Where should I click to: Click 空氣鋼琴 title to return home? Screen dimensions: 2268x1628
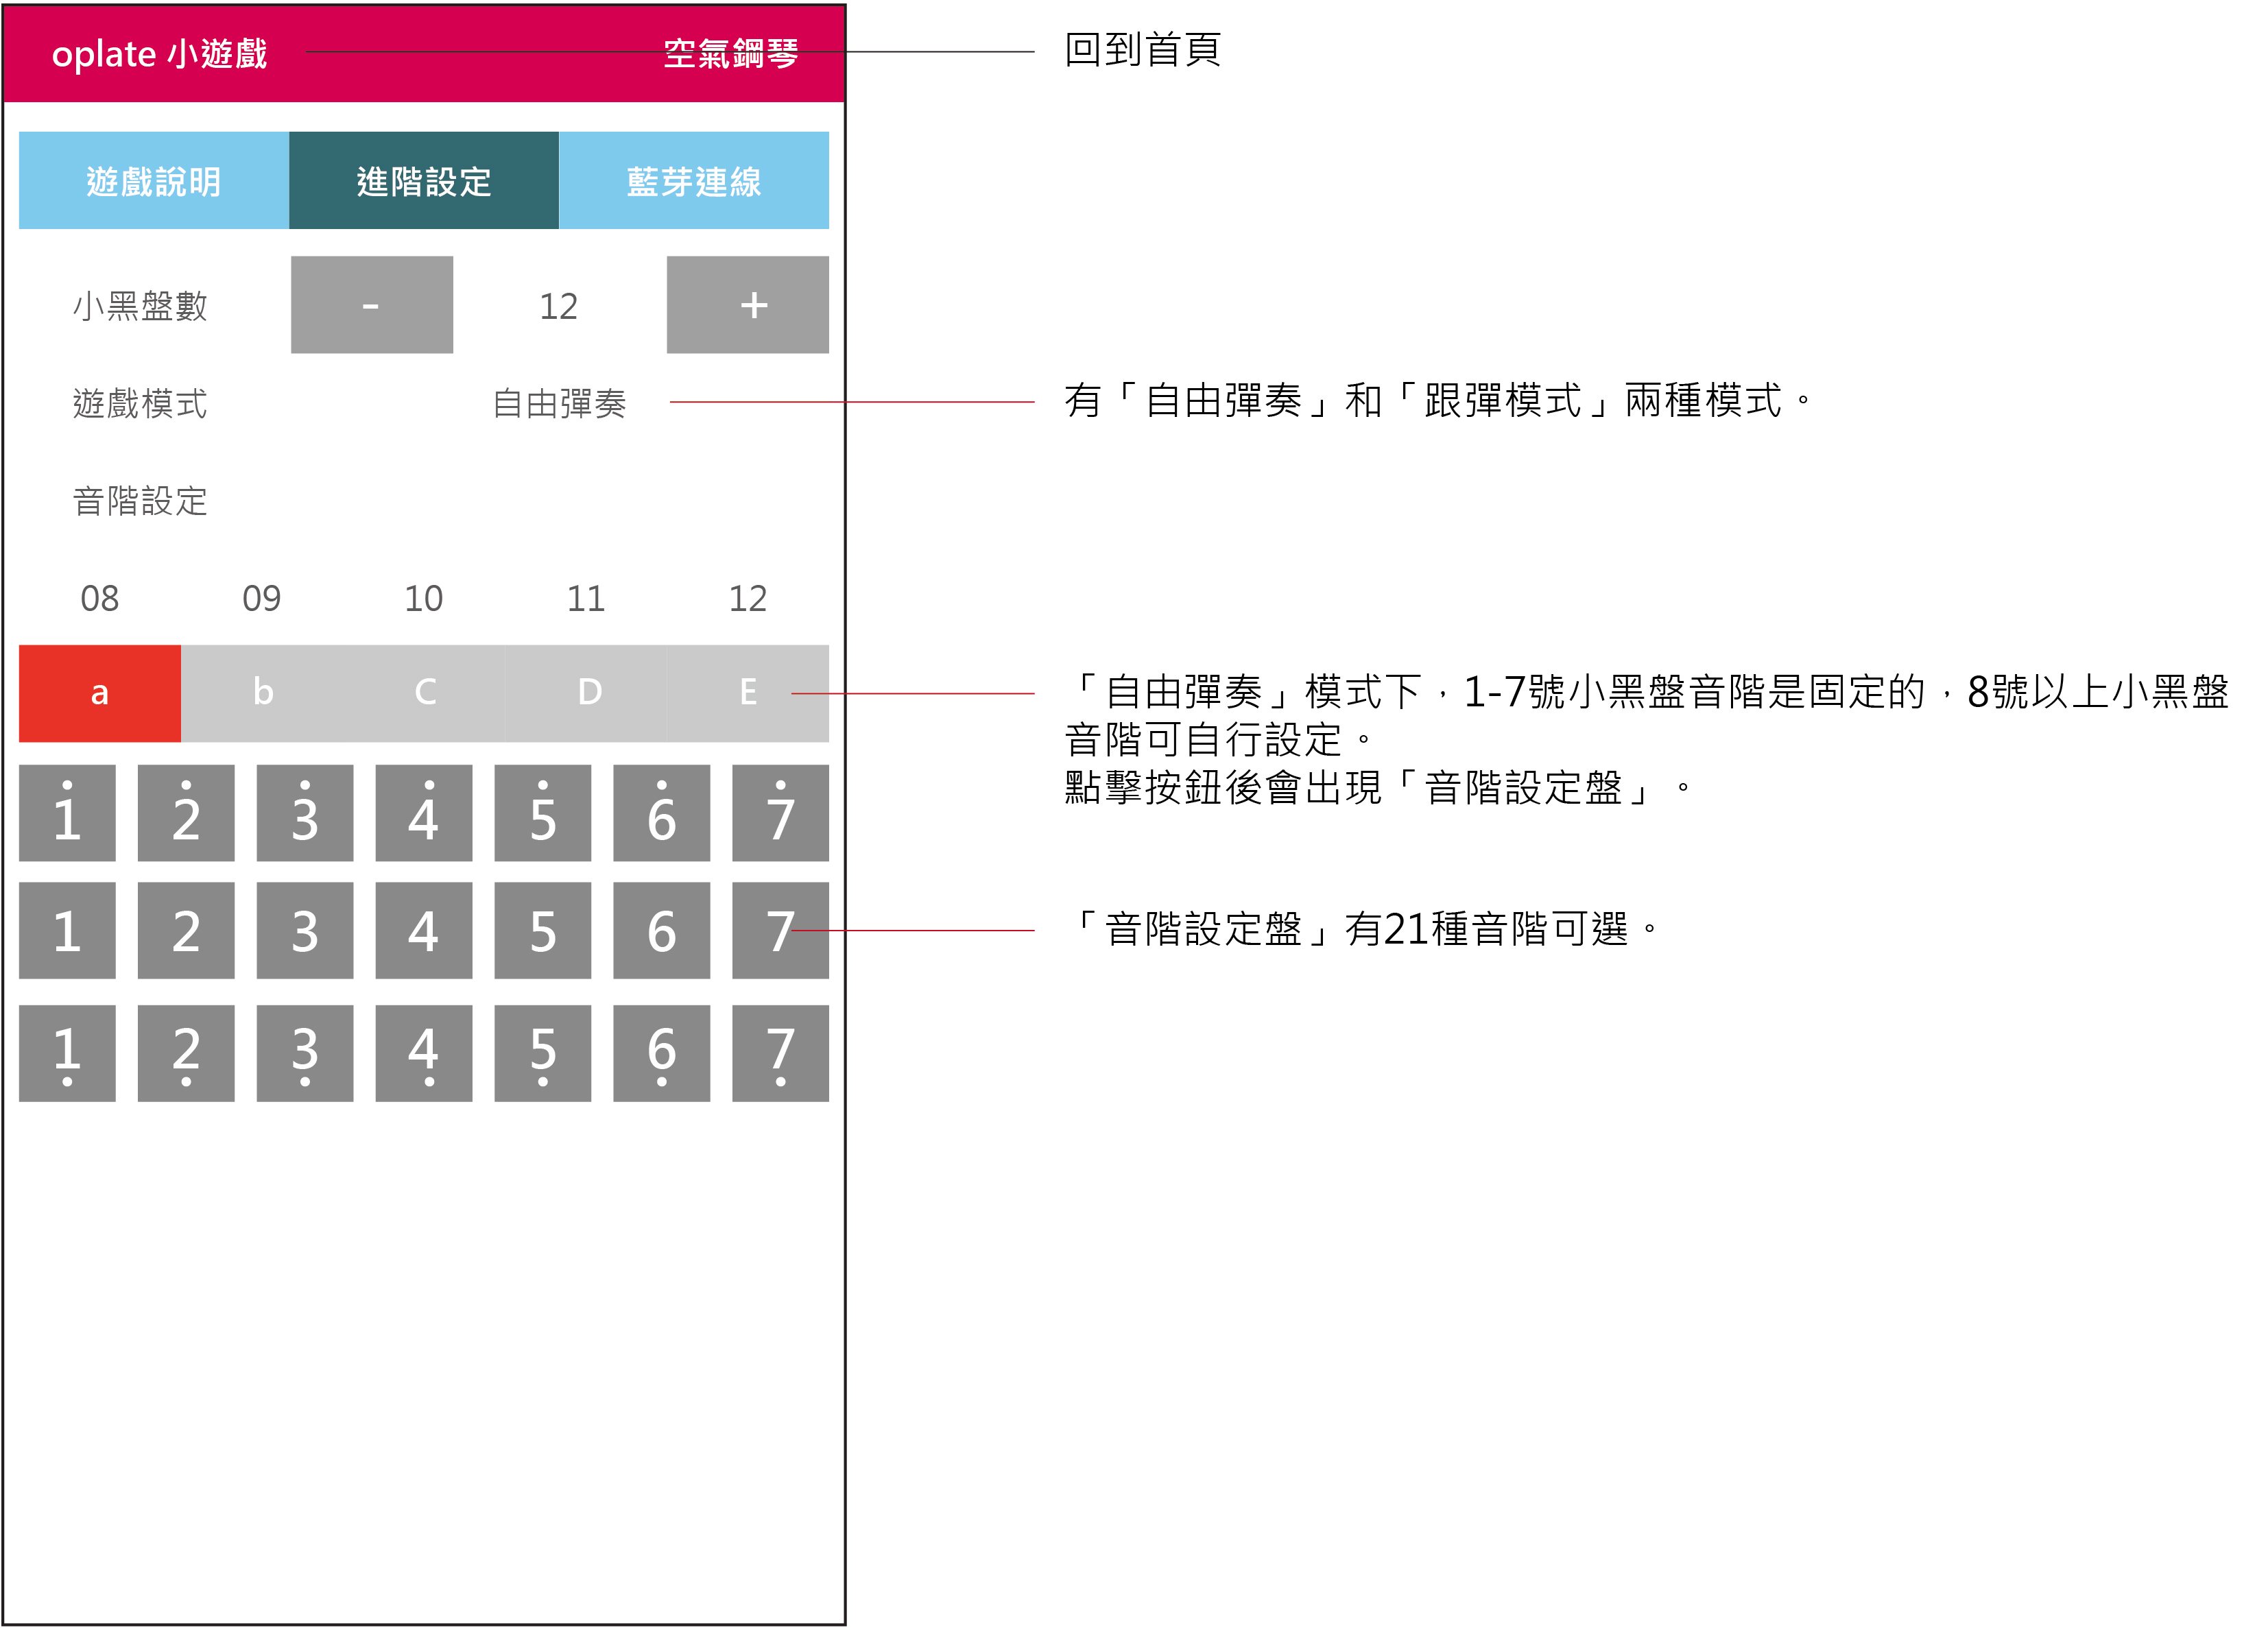pyautogui.click(x=731, y=53)
